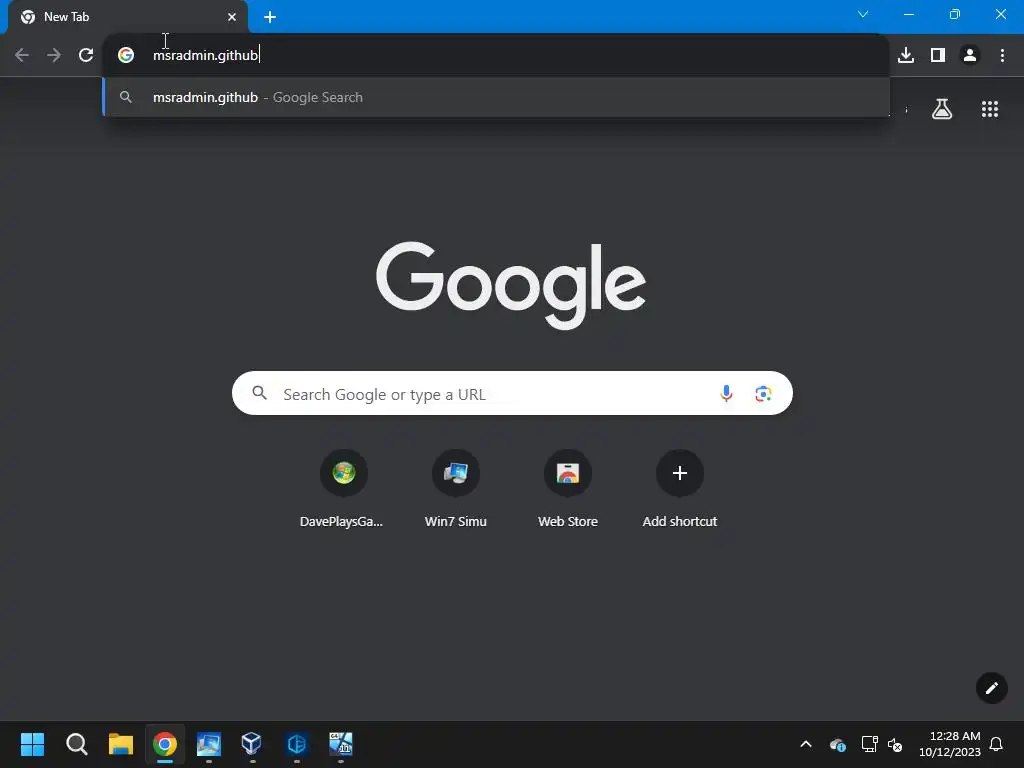
Task: Open the DavePlaysGa... shortcut
Action: pos(344,489)
